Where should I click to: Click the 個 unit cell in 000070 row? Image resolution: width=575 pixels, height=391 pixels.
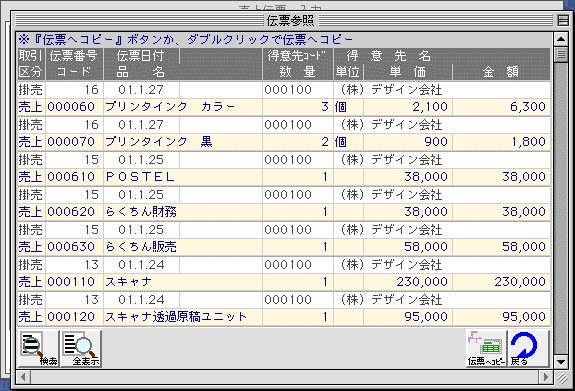coord(348,142)
